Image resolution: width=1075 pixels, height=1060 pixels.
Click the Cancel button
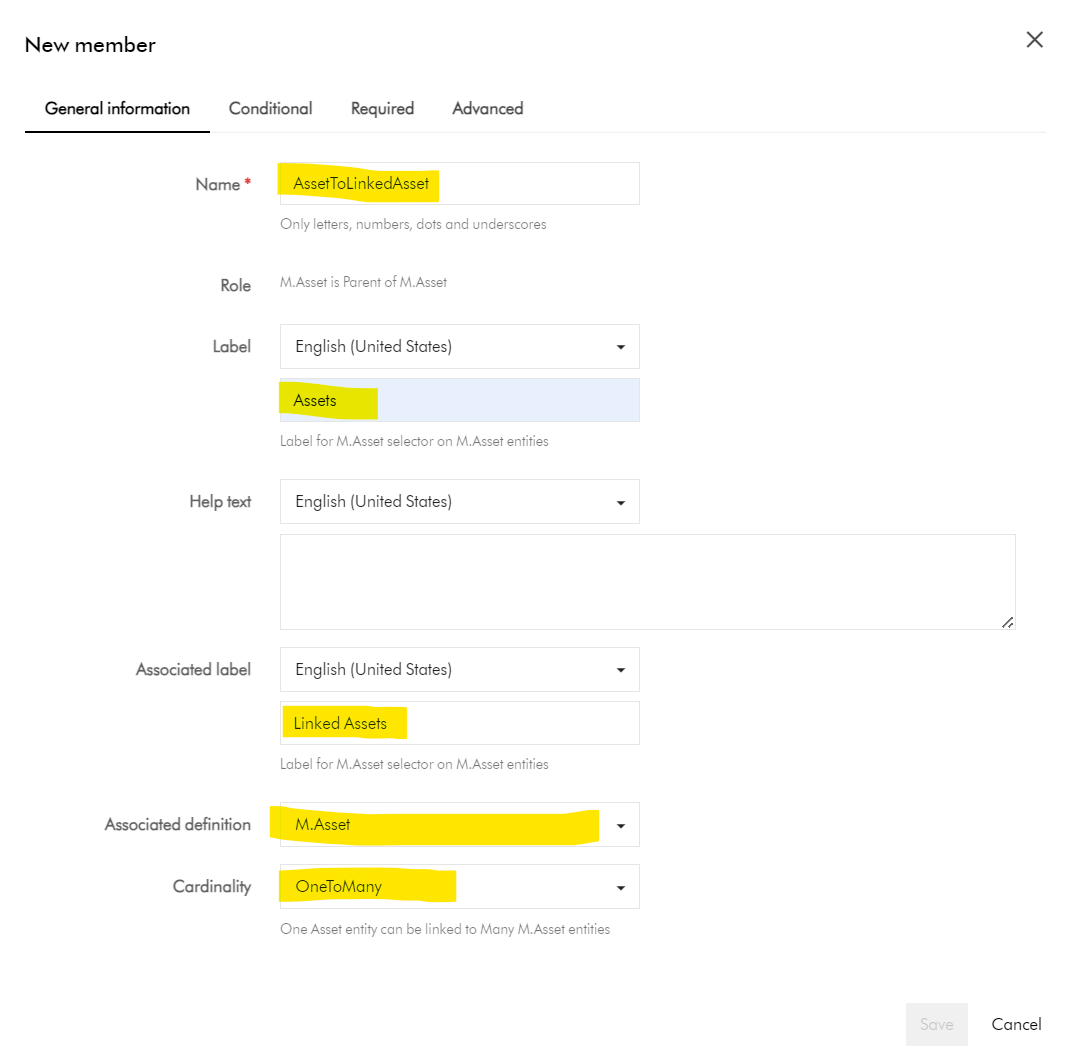1016,1024
